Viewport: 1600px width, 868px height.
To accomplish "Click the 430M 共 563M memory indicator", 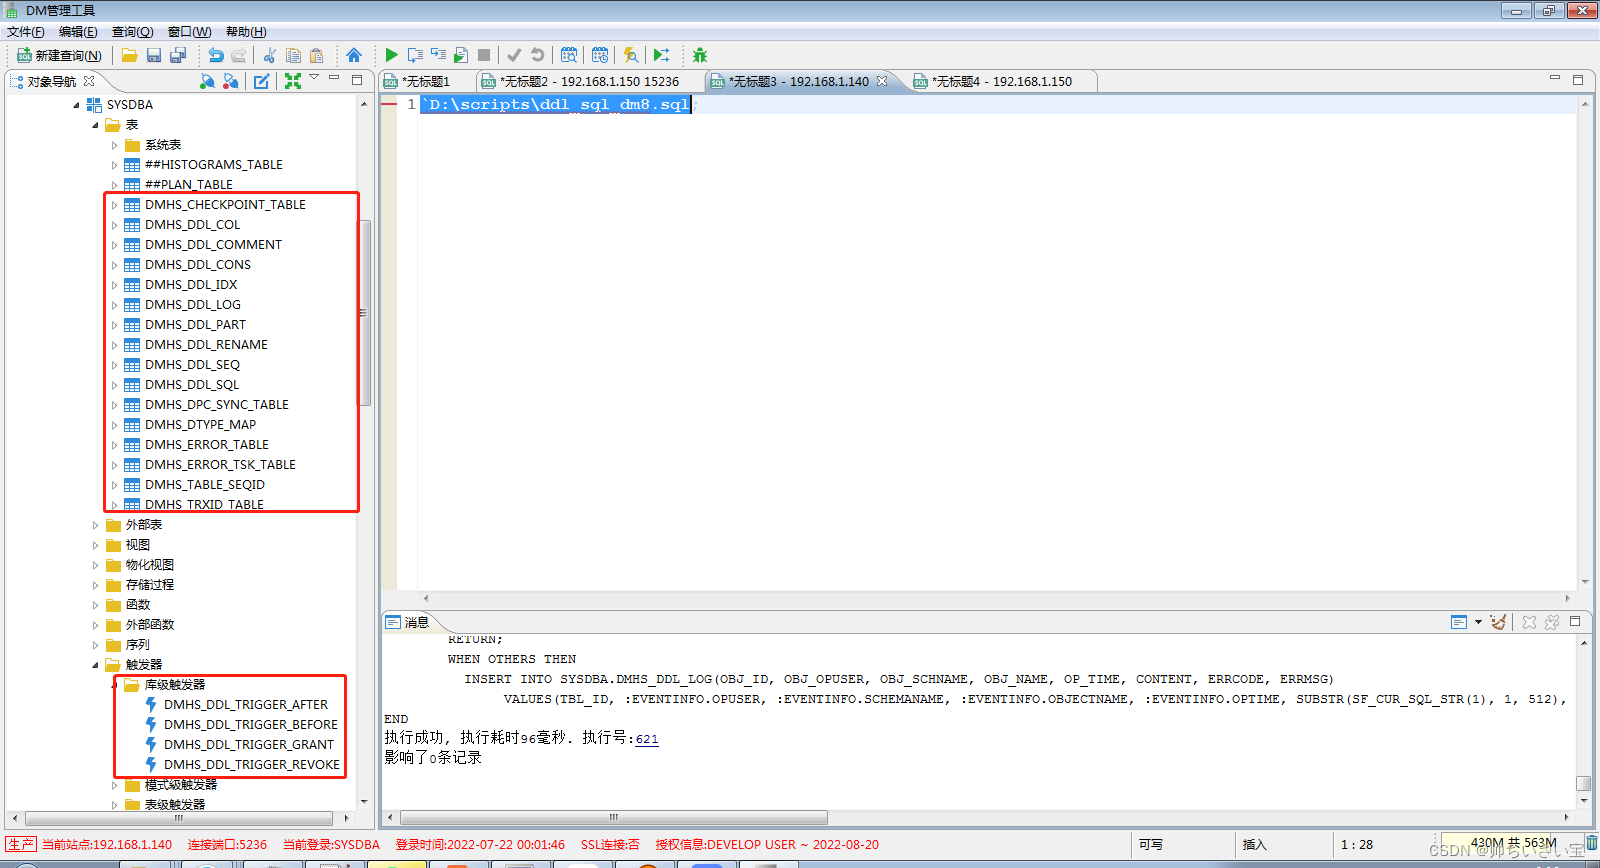I will 1512,844.
